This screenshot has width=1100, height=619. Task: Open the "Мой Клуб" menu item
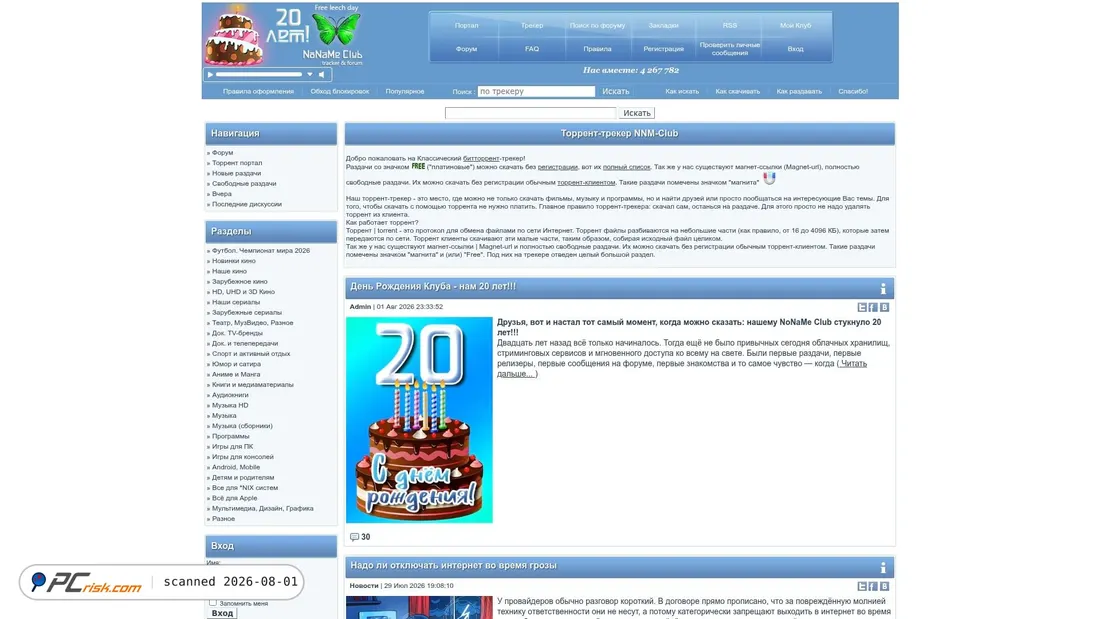pos(796,25)
